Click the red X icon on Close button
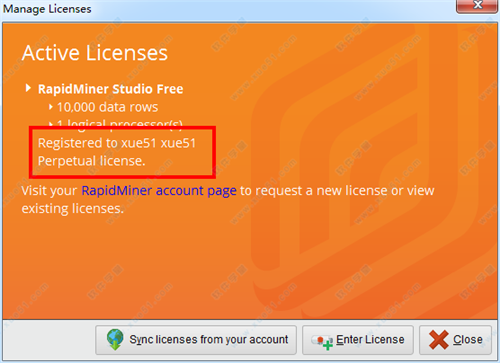The width and height of the screenshot is (500, 363). pos(438,340)
